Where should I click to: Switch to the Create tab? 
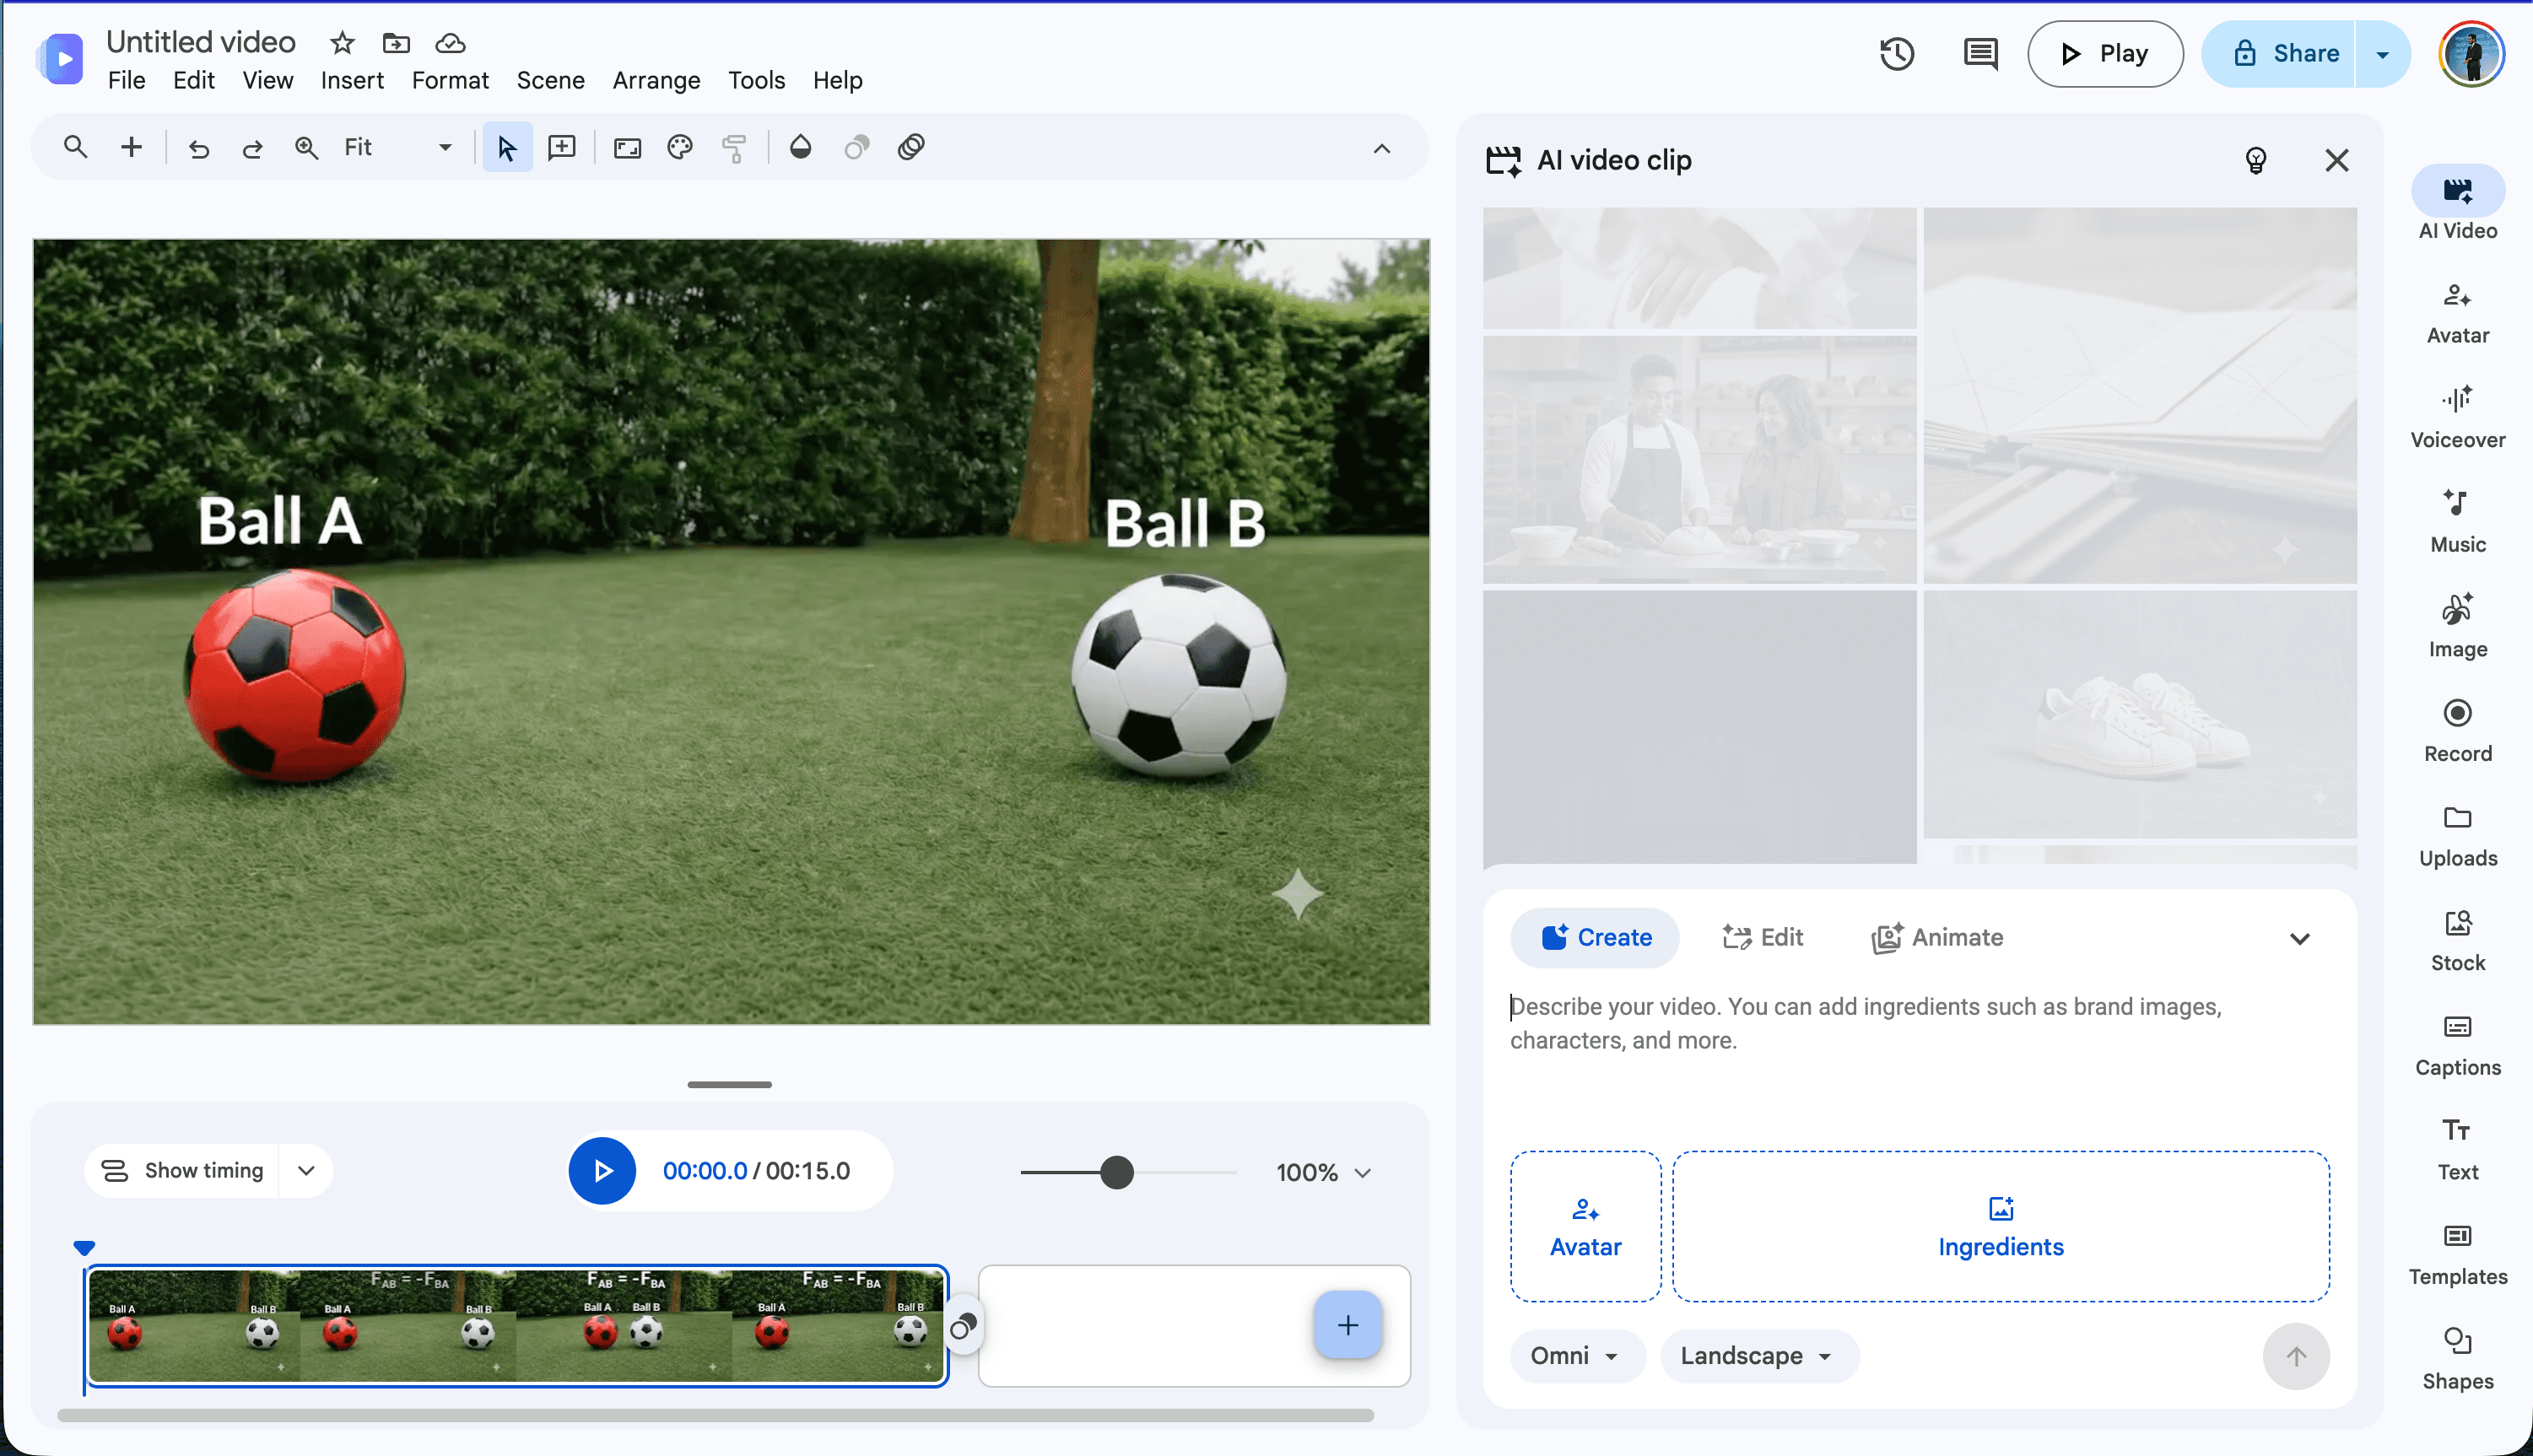pyautogui.click(x=1594, y=937)
